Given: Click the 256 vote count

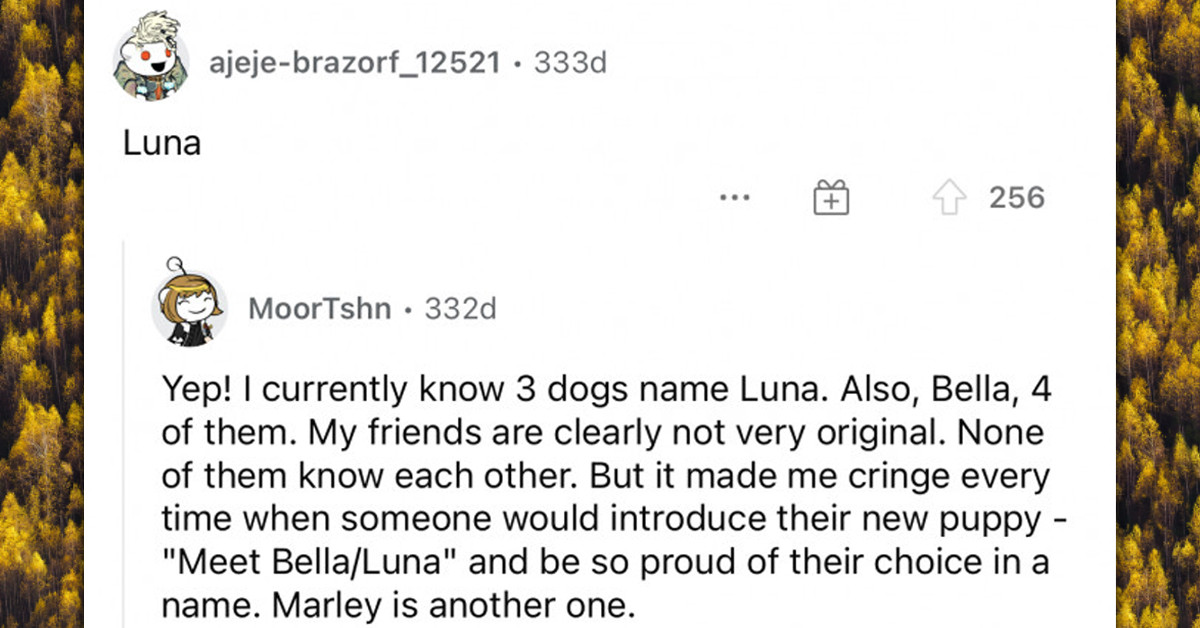Looking at the screenshot, I should [x=1017, y=197].
